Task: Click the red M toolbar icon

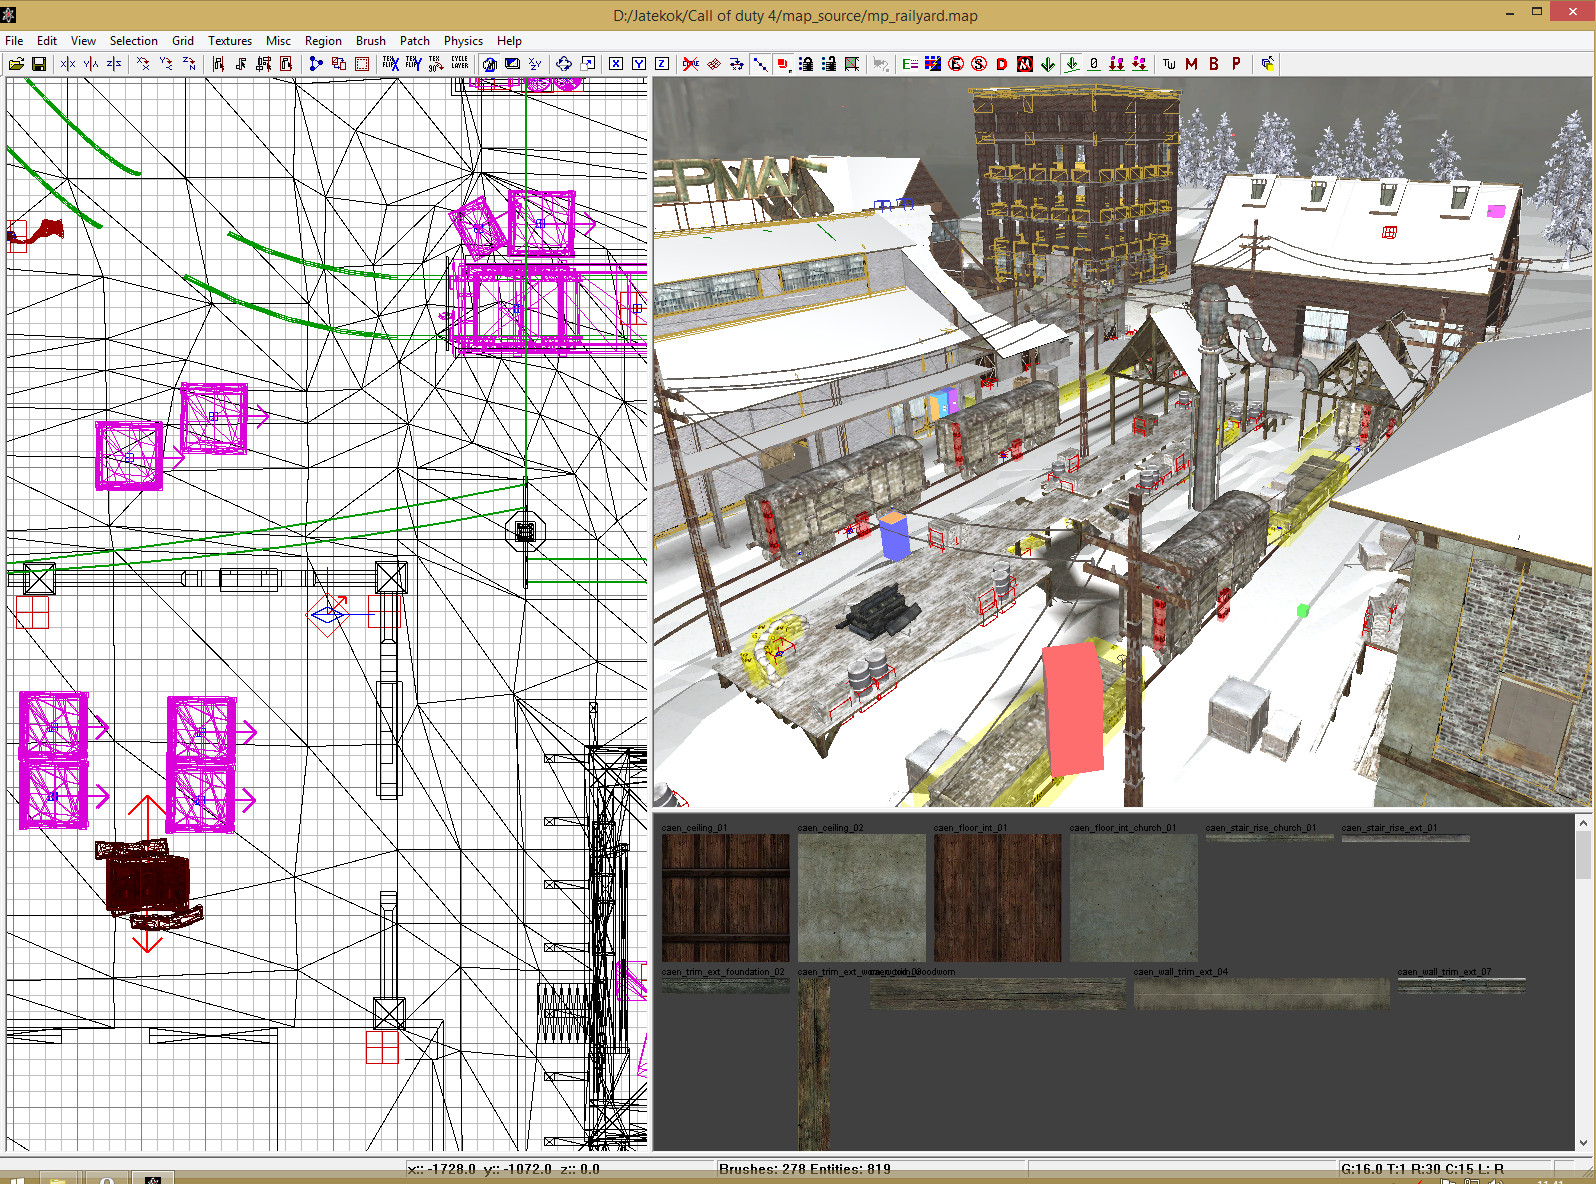Action: click(1191, 64)
